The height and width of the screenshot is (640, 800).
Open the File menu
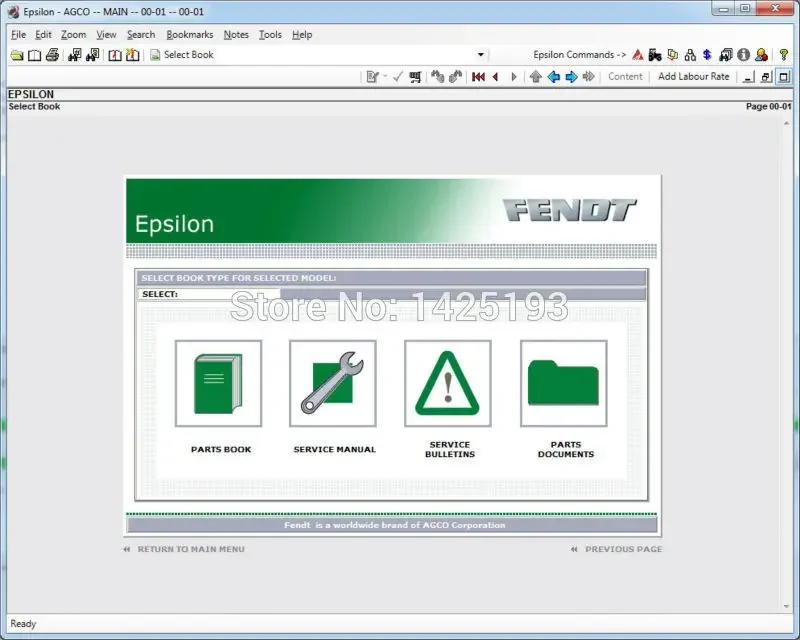coord(18,35)
